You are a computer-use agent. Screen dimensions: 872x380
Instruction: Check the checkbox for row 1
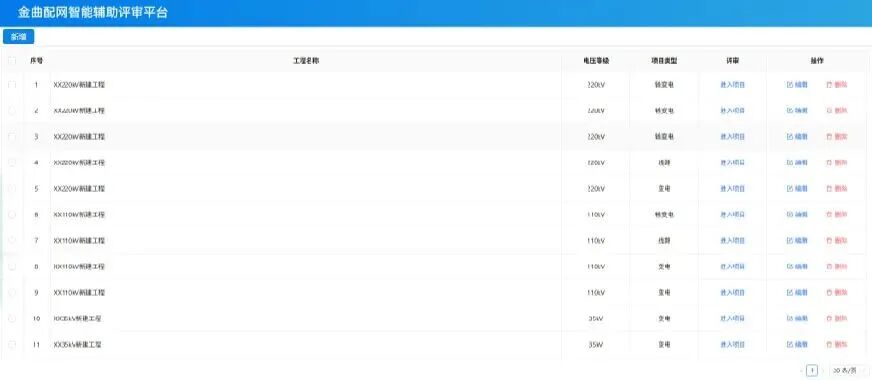click(x=12, y=85)
